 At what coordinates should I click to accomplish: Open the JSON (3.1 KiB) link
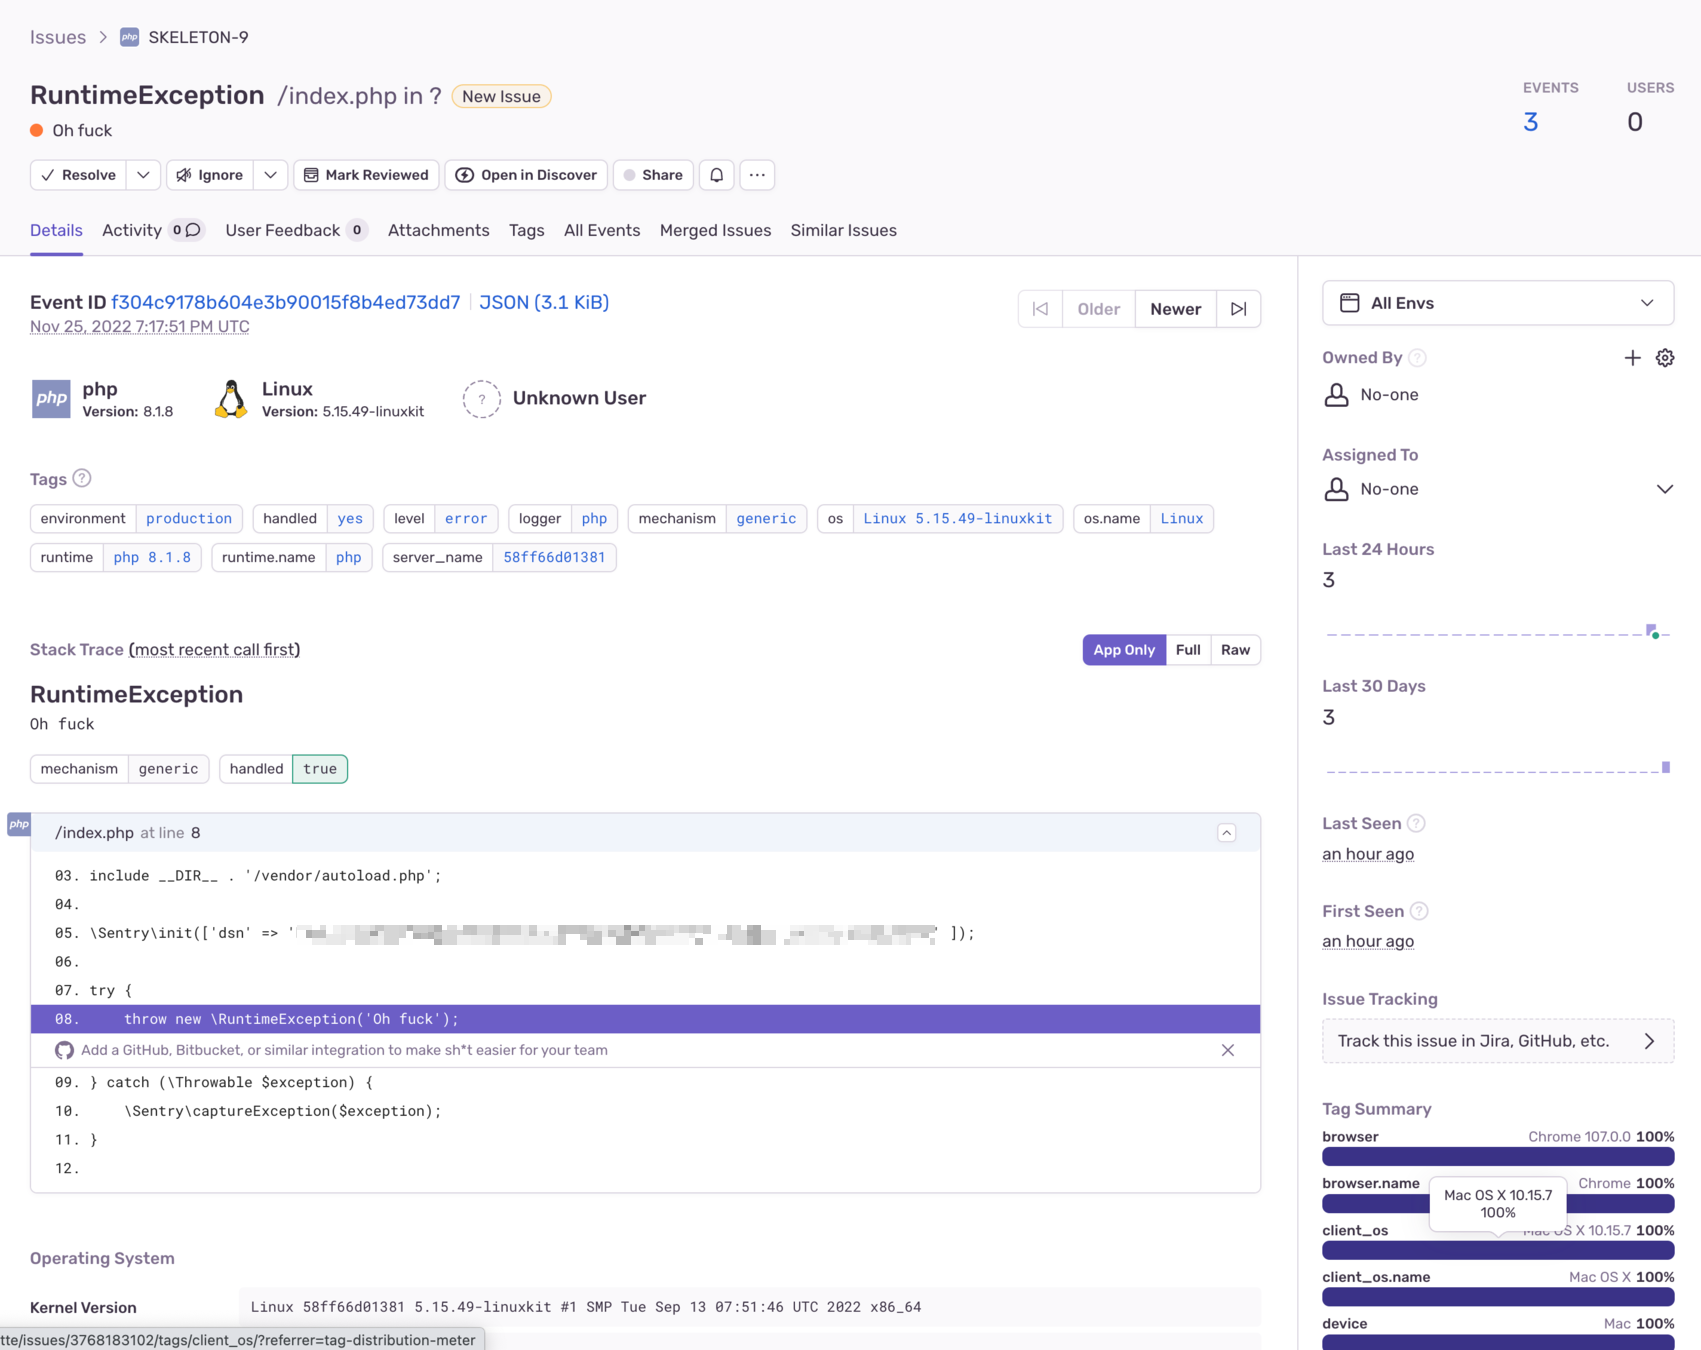point(544,302)
